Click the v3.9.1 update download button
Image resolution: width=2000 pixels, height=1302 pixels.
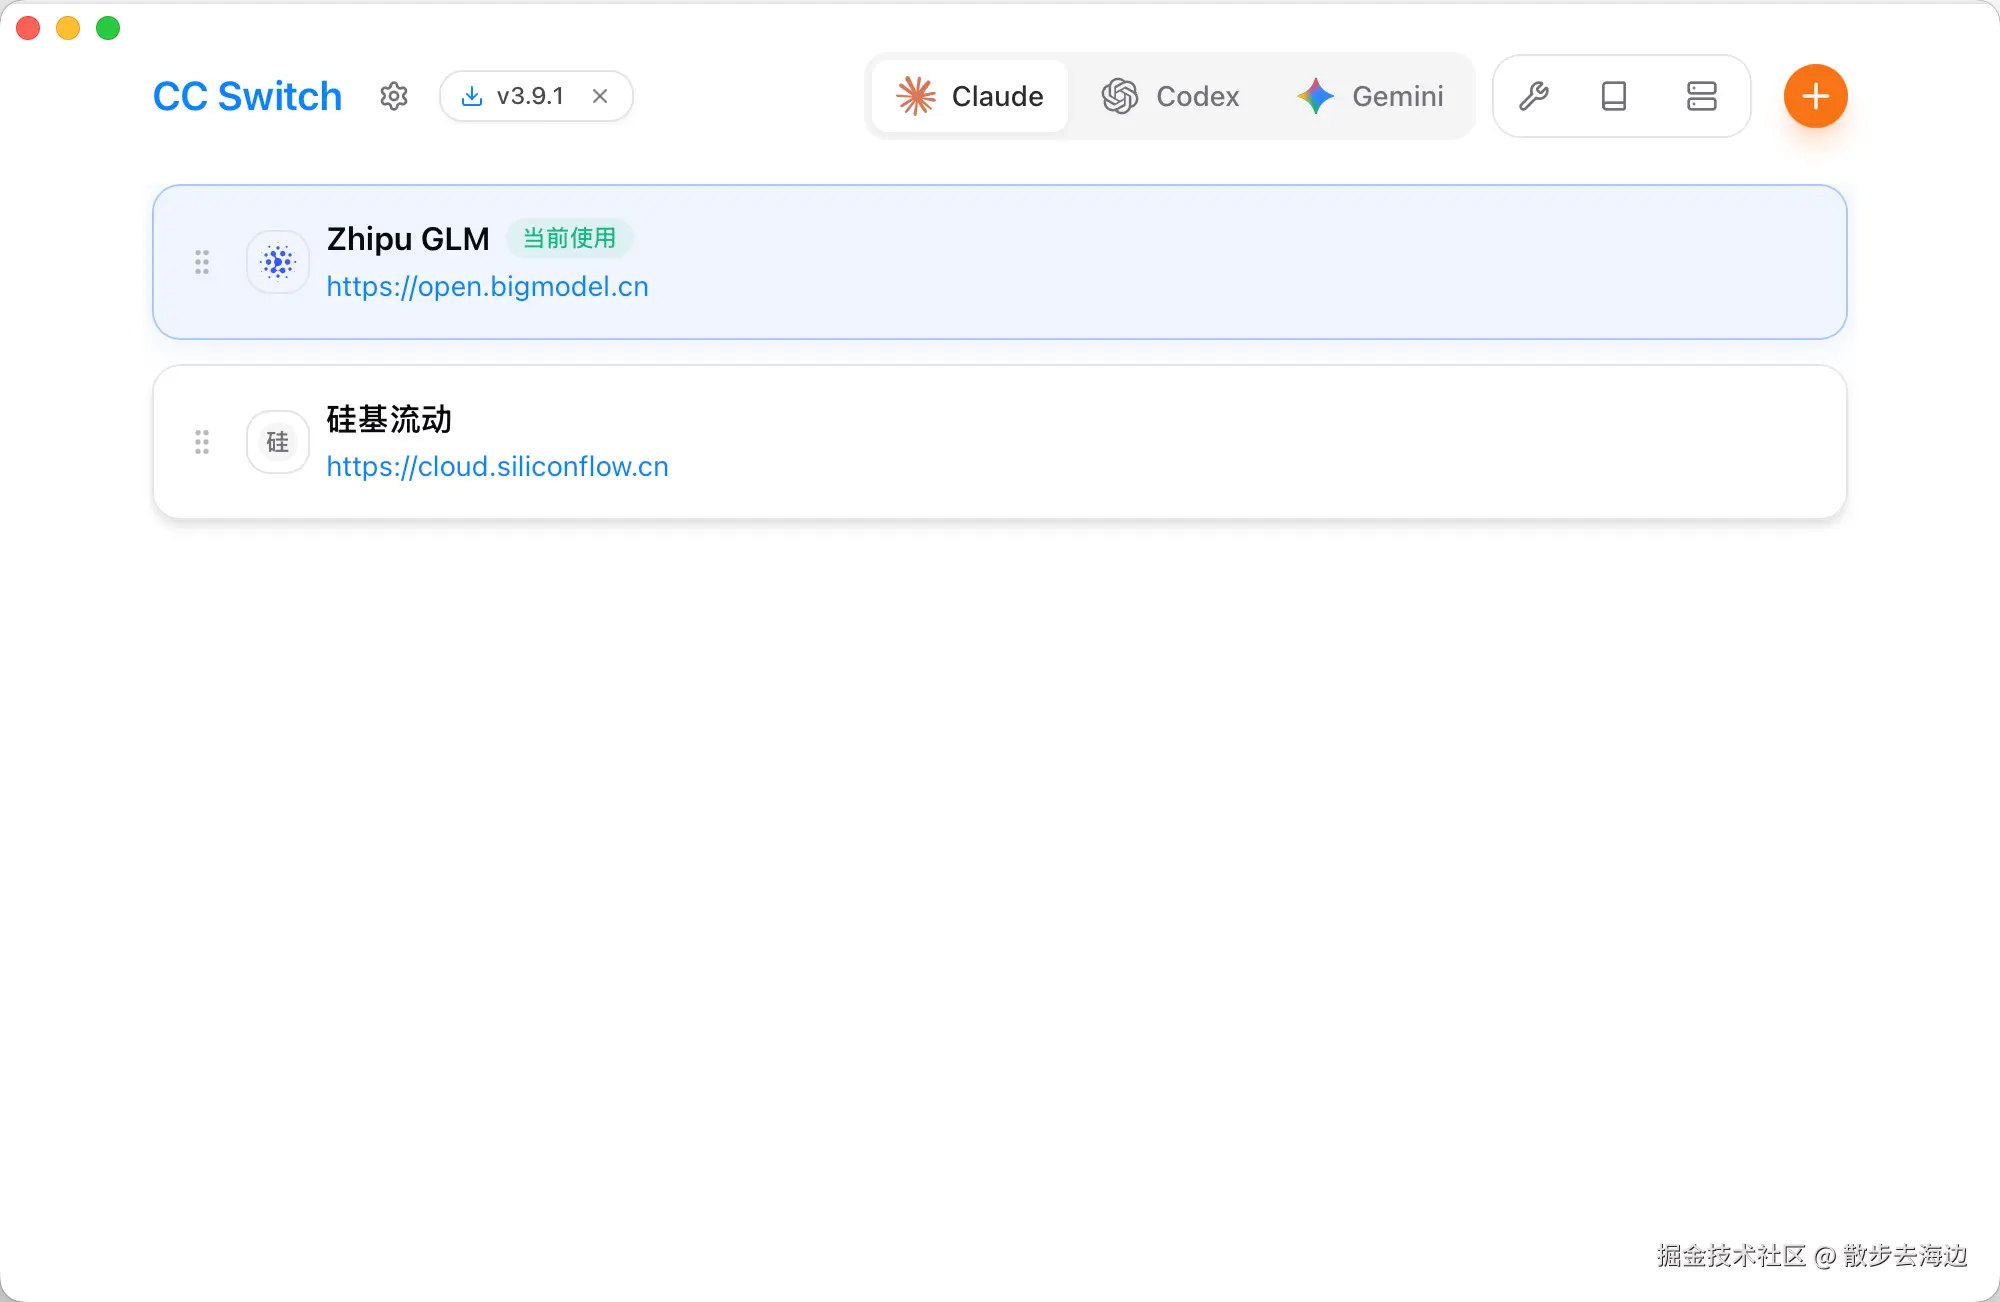click(514, 96)
